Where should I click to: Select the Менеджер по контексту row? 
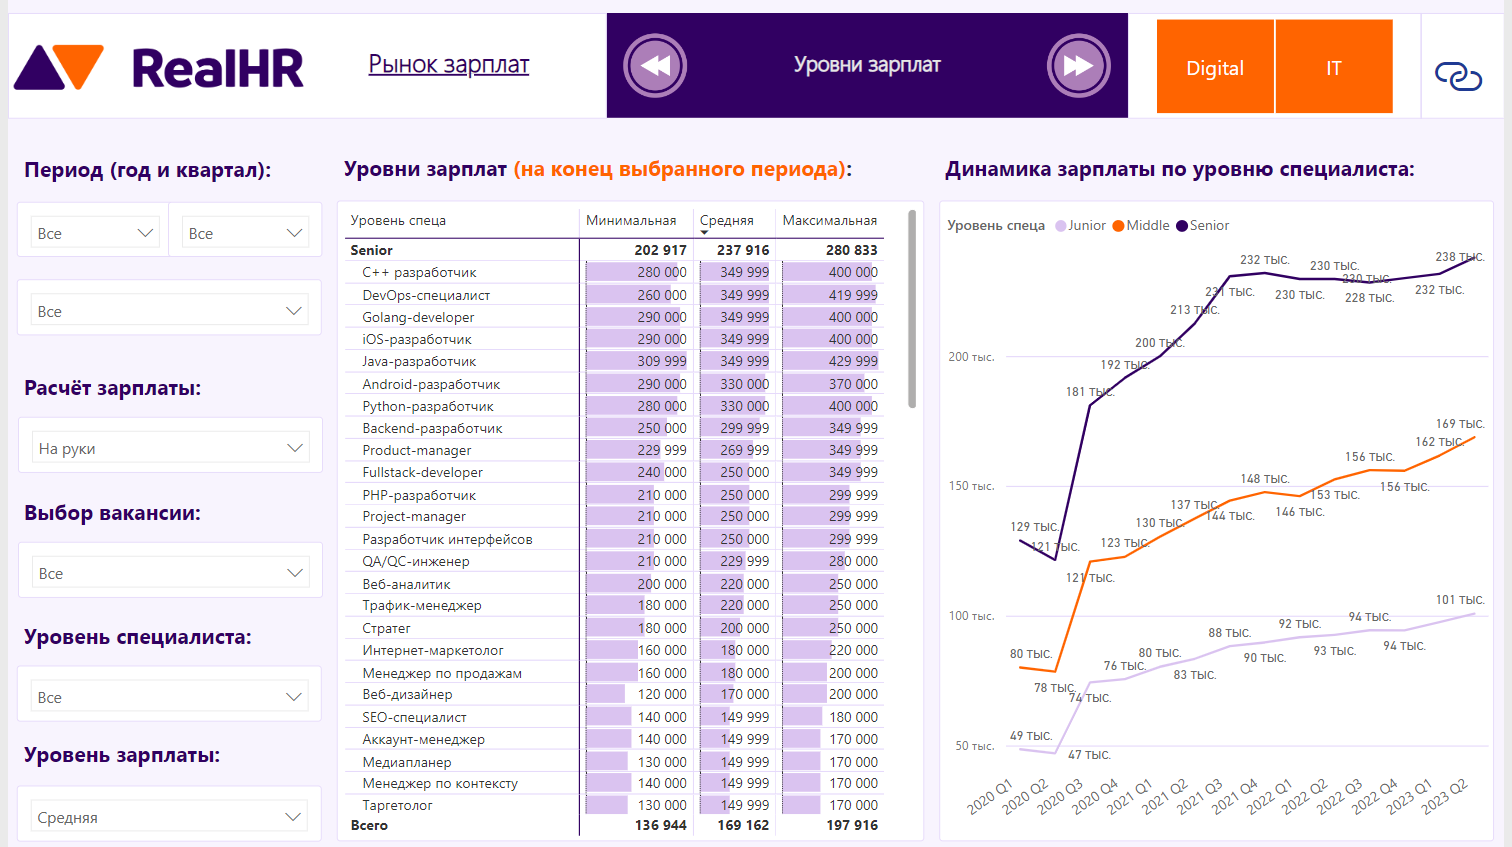(614, 783)
